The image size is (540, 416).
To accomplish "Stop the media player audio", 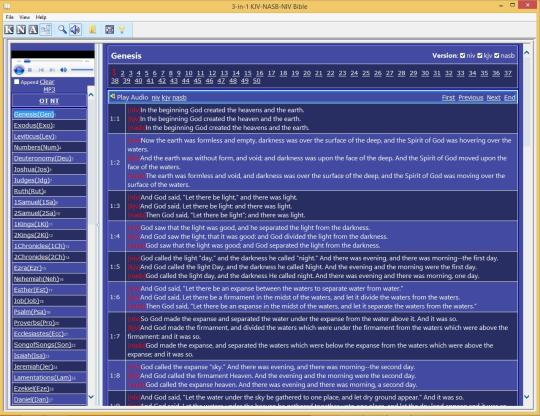I will [x=30, y=70].
